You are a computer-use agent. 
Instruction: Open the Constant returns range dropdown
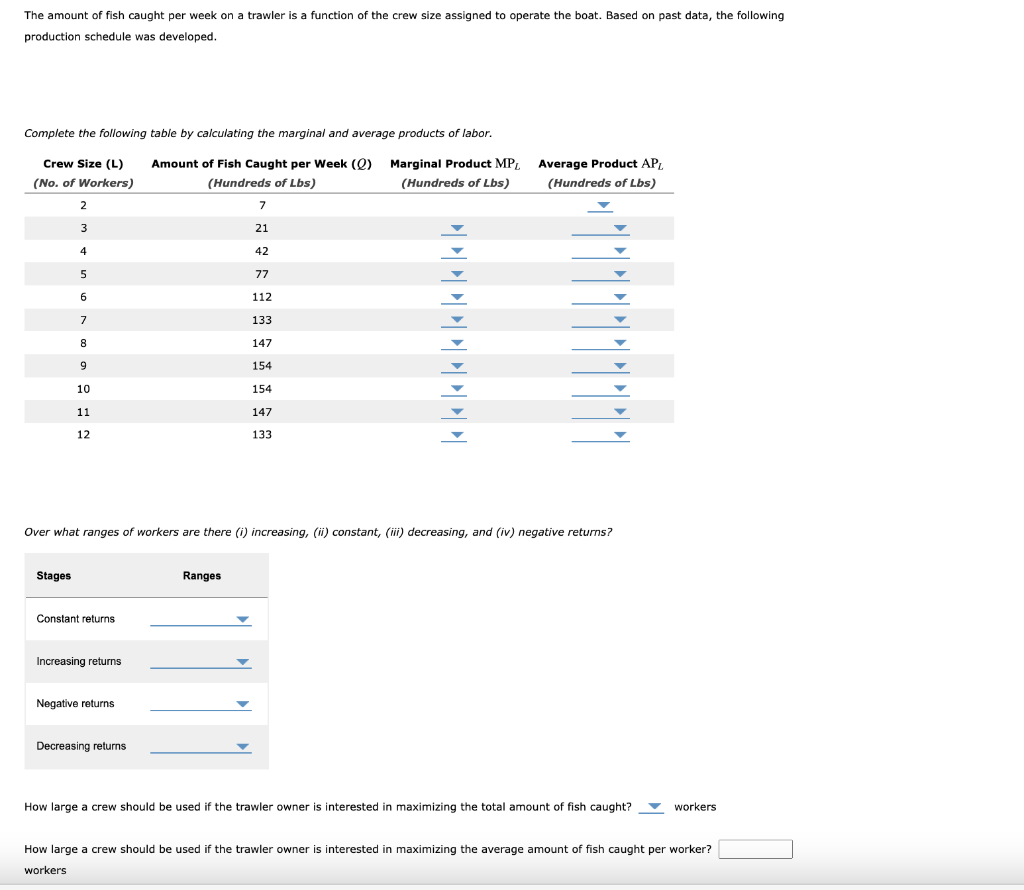coord(200,619)
